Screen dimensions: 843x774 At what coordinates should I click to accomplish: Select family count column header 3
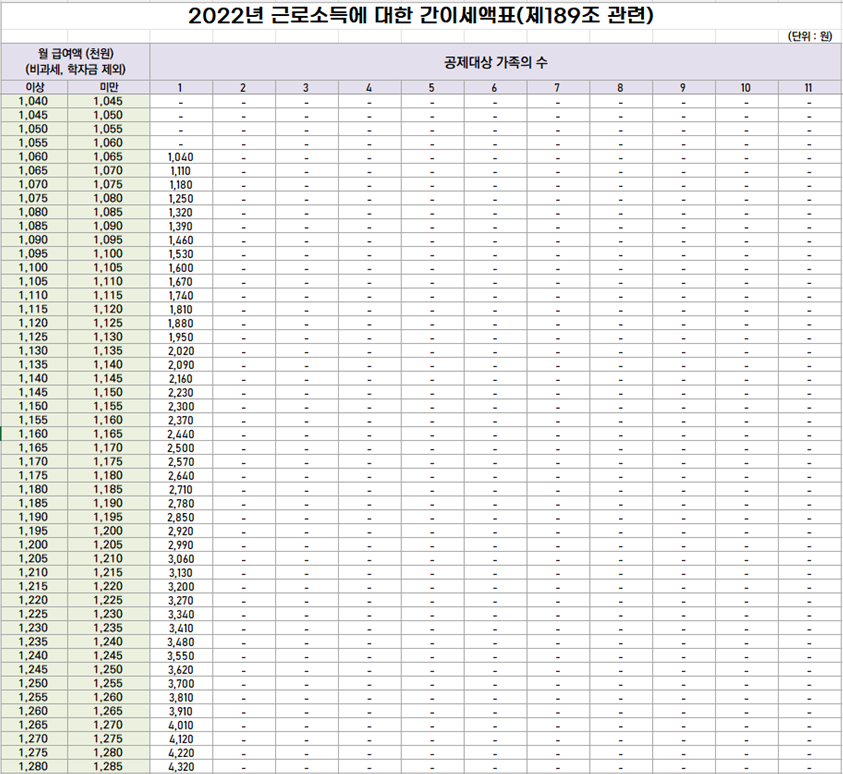(x=306, y=88)
